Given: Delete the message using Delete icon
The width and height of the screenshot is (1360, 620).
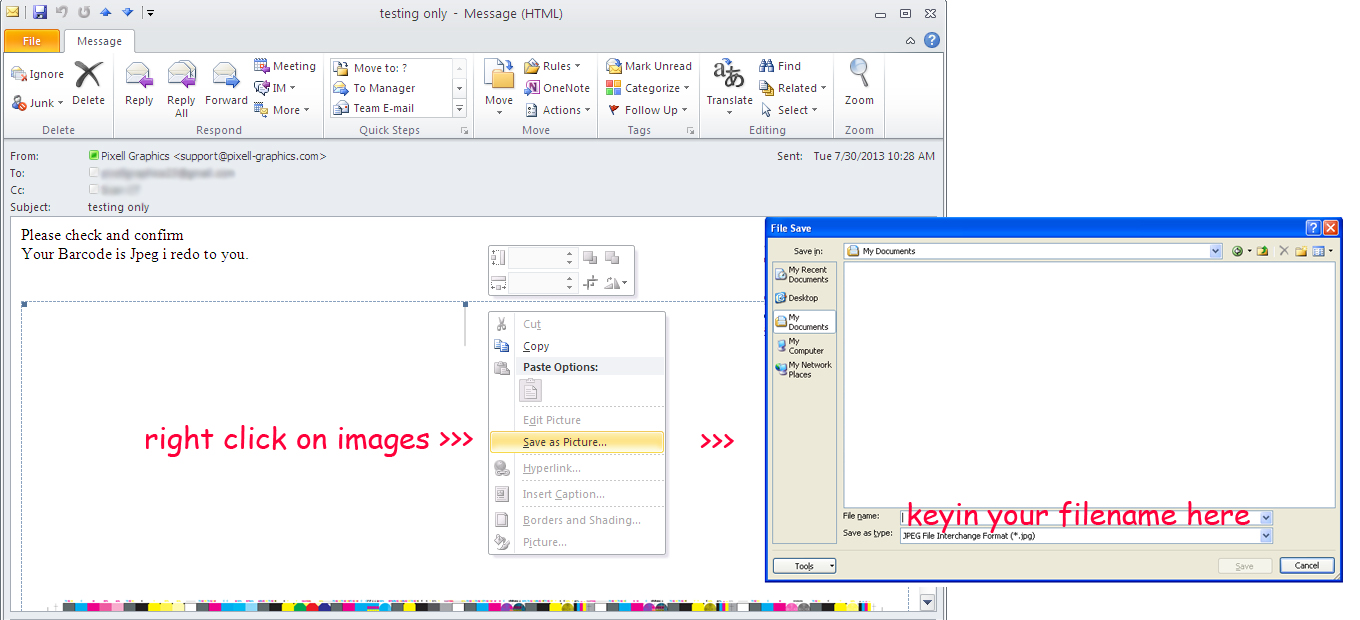Looking at the screenshot, I should [88, 86].
